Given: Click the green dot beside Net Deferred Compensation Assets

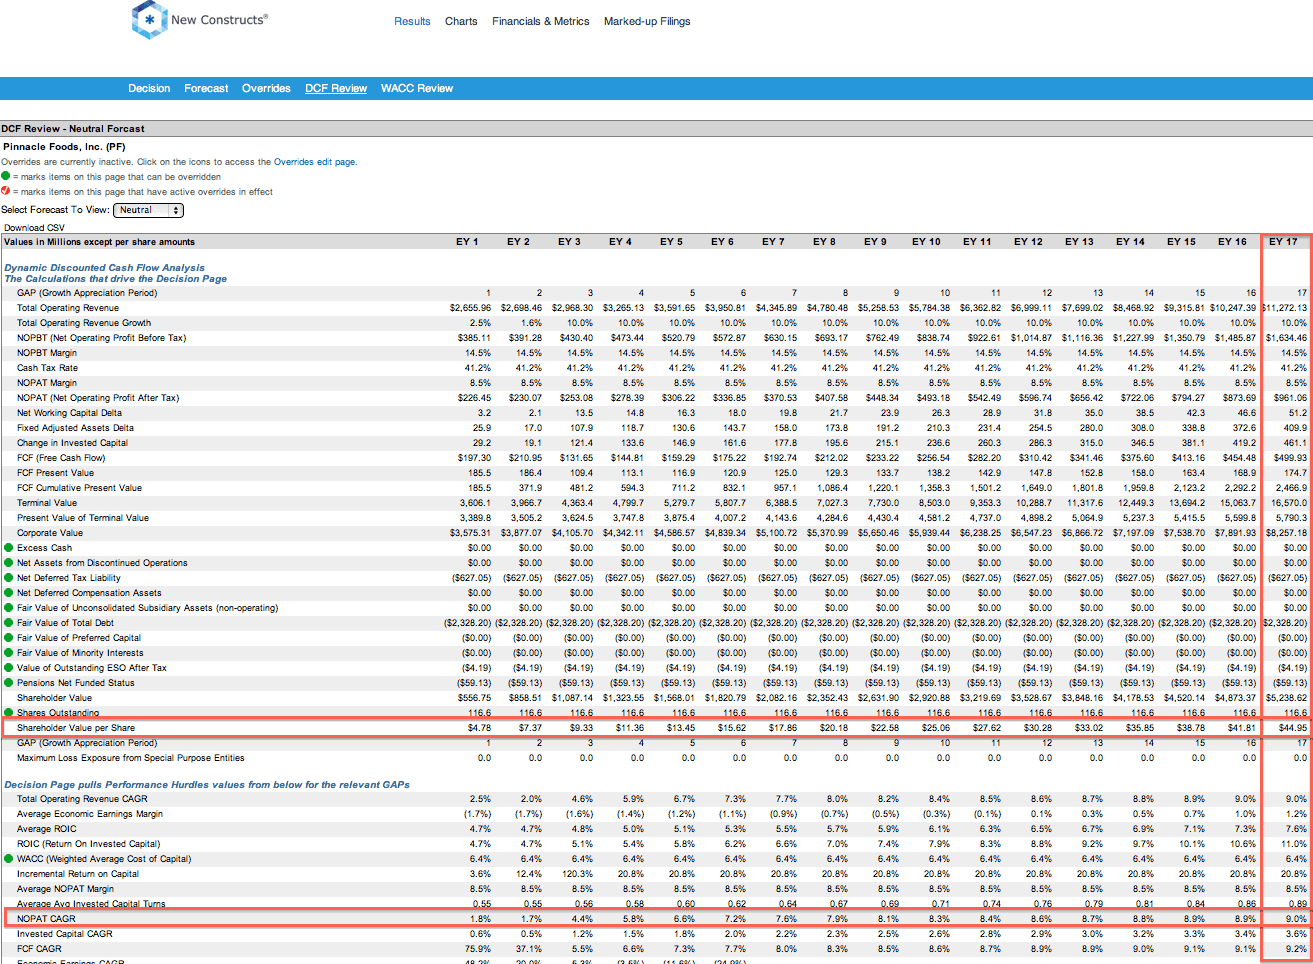Looking at the screenshot, I should 8,593.
